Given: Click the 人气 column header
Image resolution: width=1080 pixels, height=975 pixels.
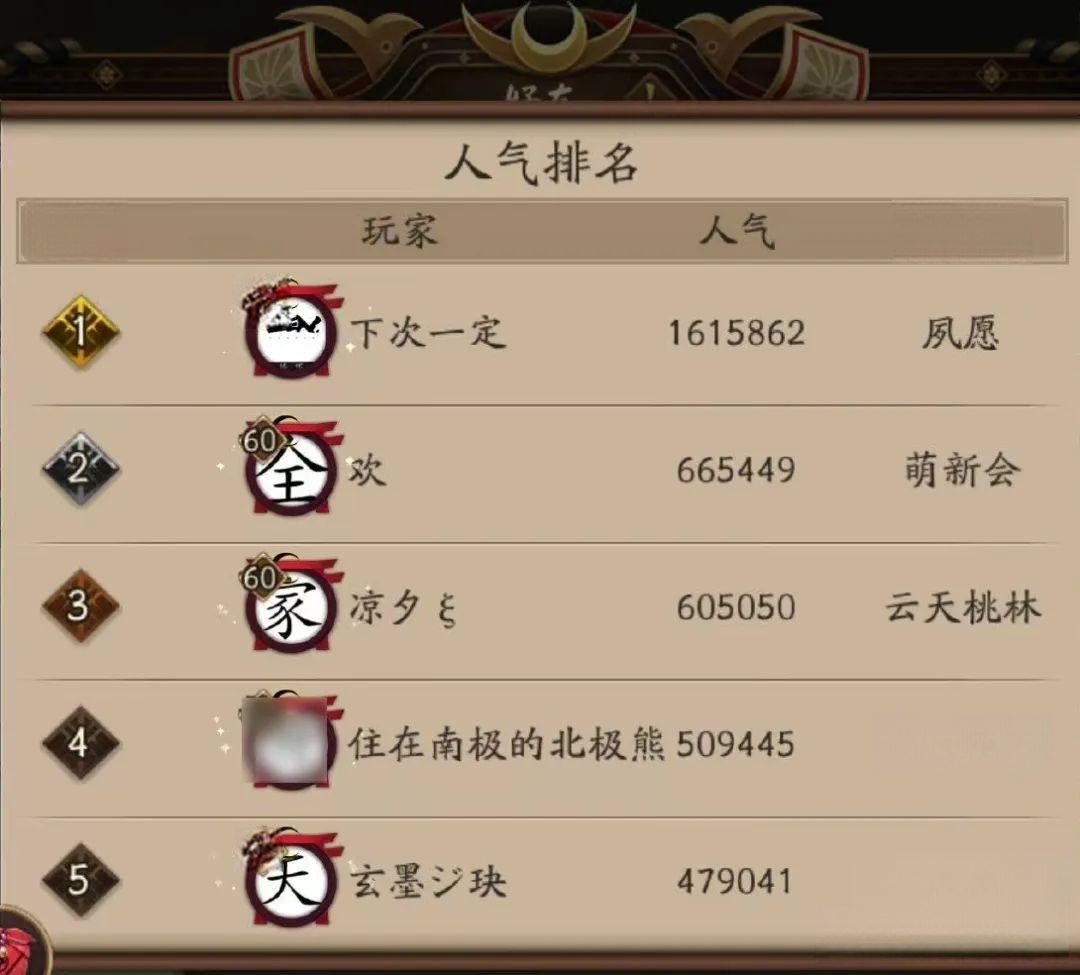Looking at the screenshot, I should (x=737, y=230).
